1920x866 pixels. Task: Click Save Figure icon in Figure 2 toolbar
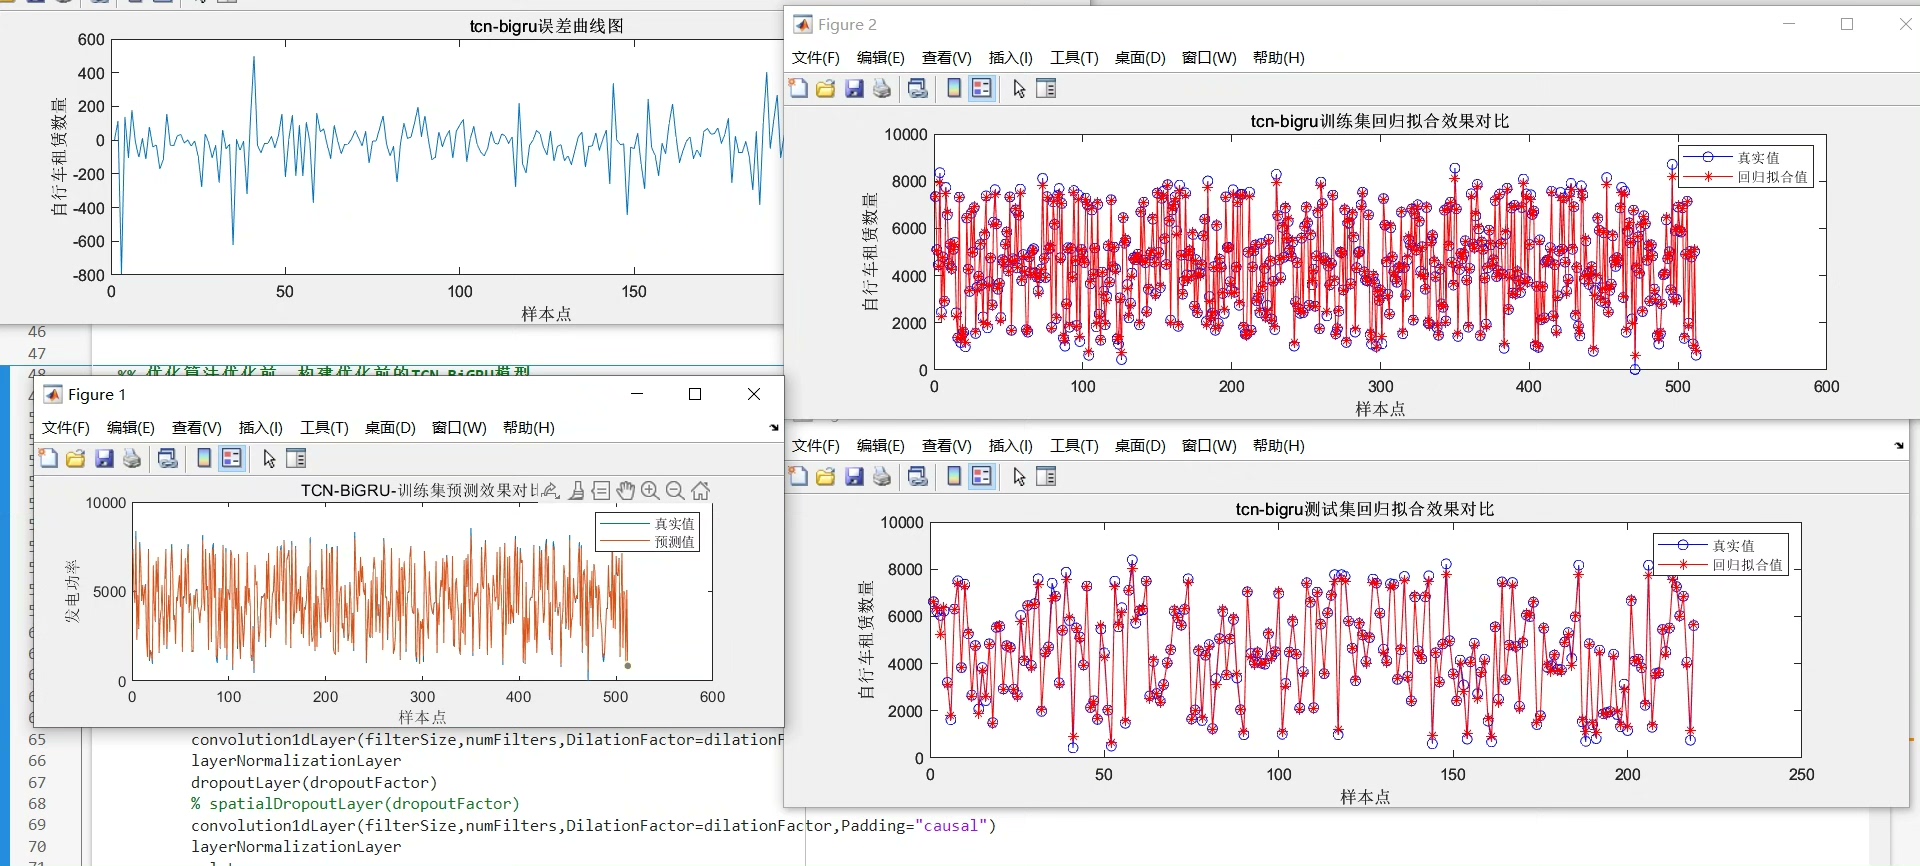click(854, 88)
